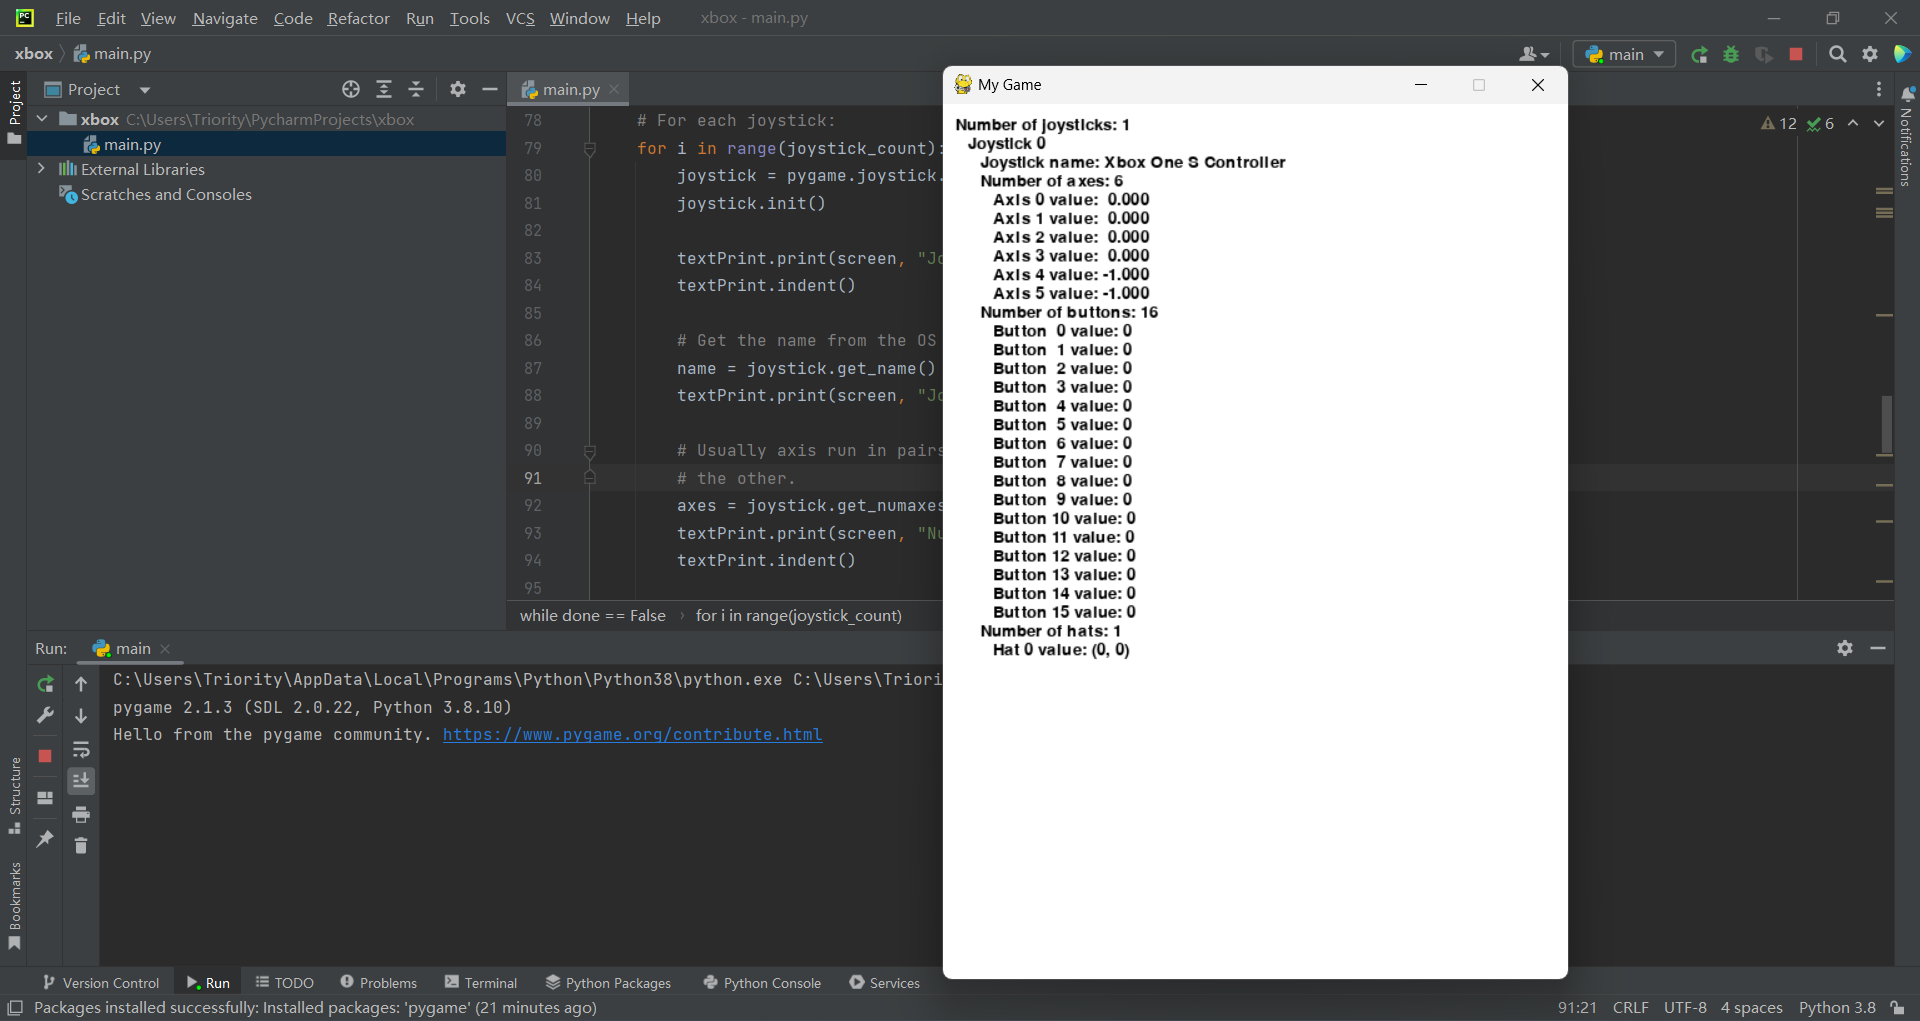
Task: Click the UTF-8 encoding status widget
Action: (x=1685, y=1008)
